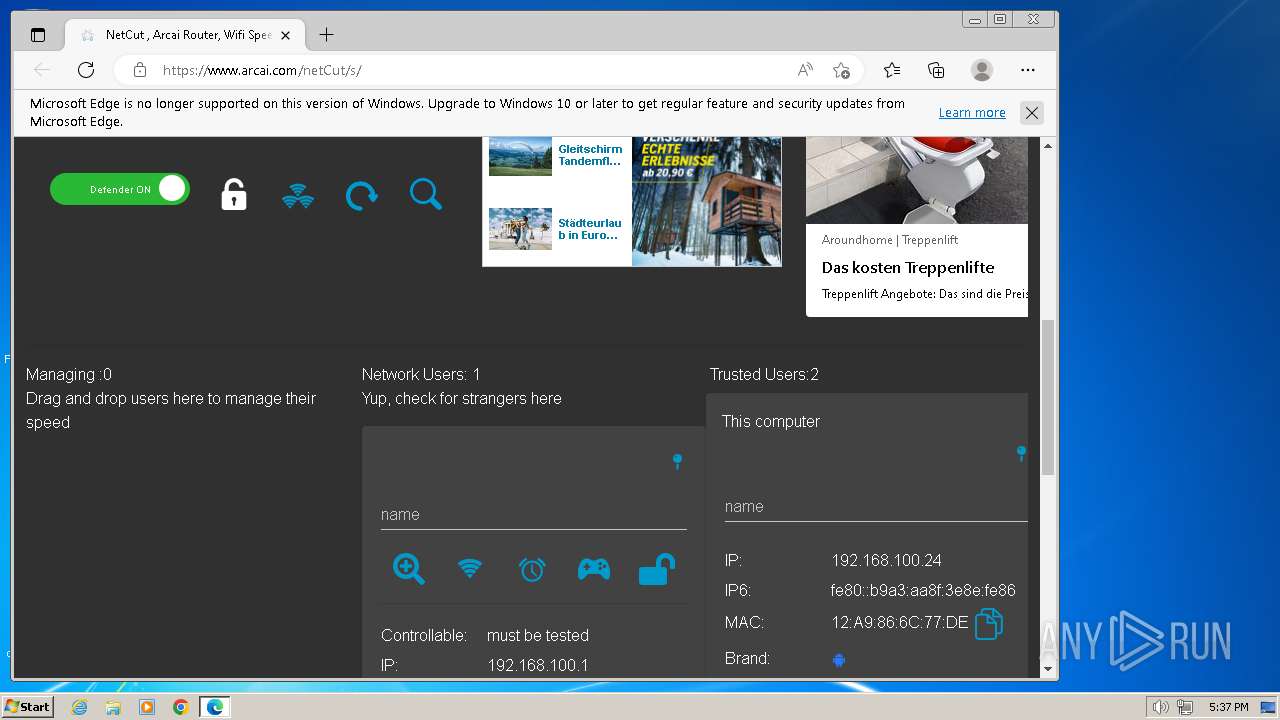This screenshot has width=1280, height=720.
Task: Open the volume tray icon
Action: 1161,707
